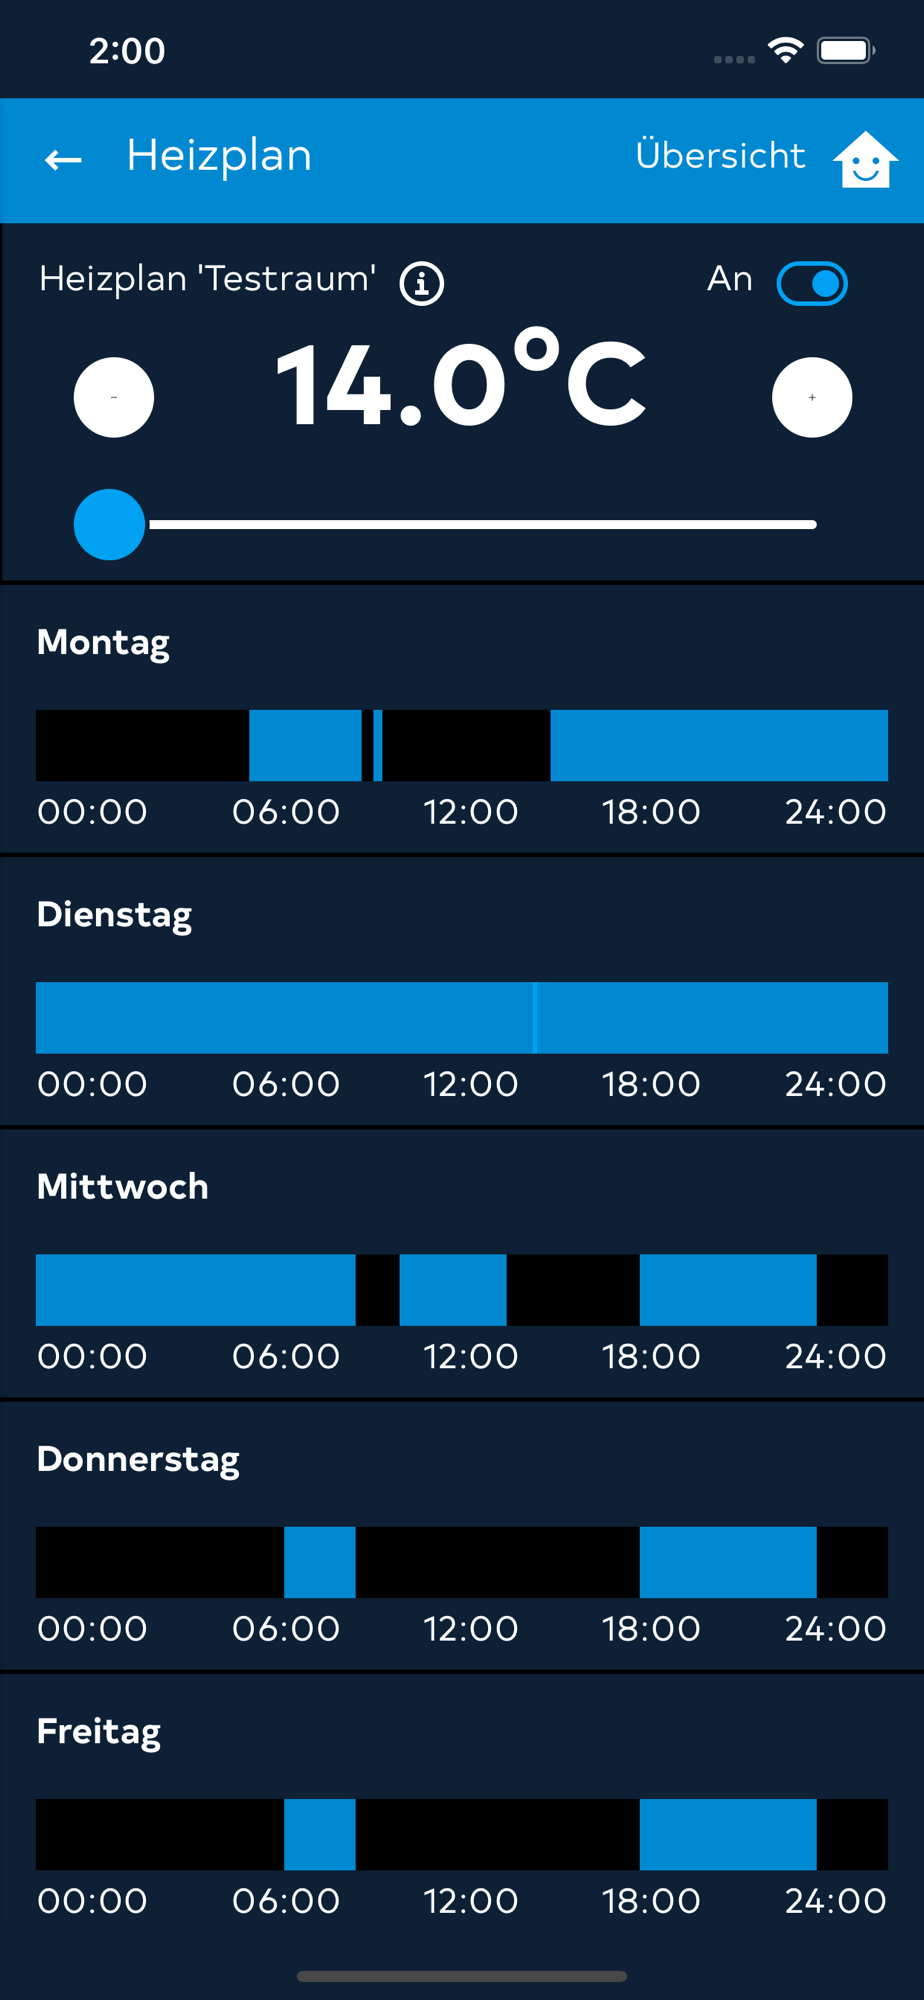Select Mittwoch's midday heating block
Viewport: 924px width, 2000px height.
point(453,1290)
